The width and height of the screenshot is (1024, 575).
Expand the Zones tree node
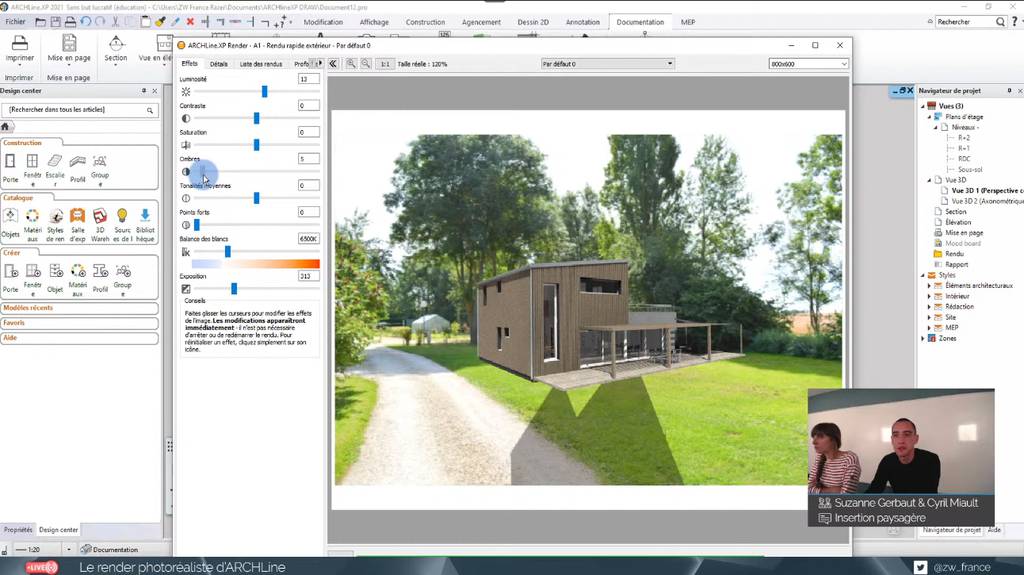pyautogui.click(x=923, y=338)
